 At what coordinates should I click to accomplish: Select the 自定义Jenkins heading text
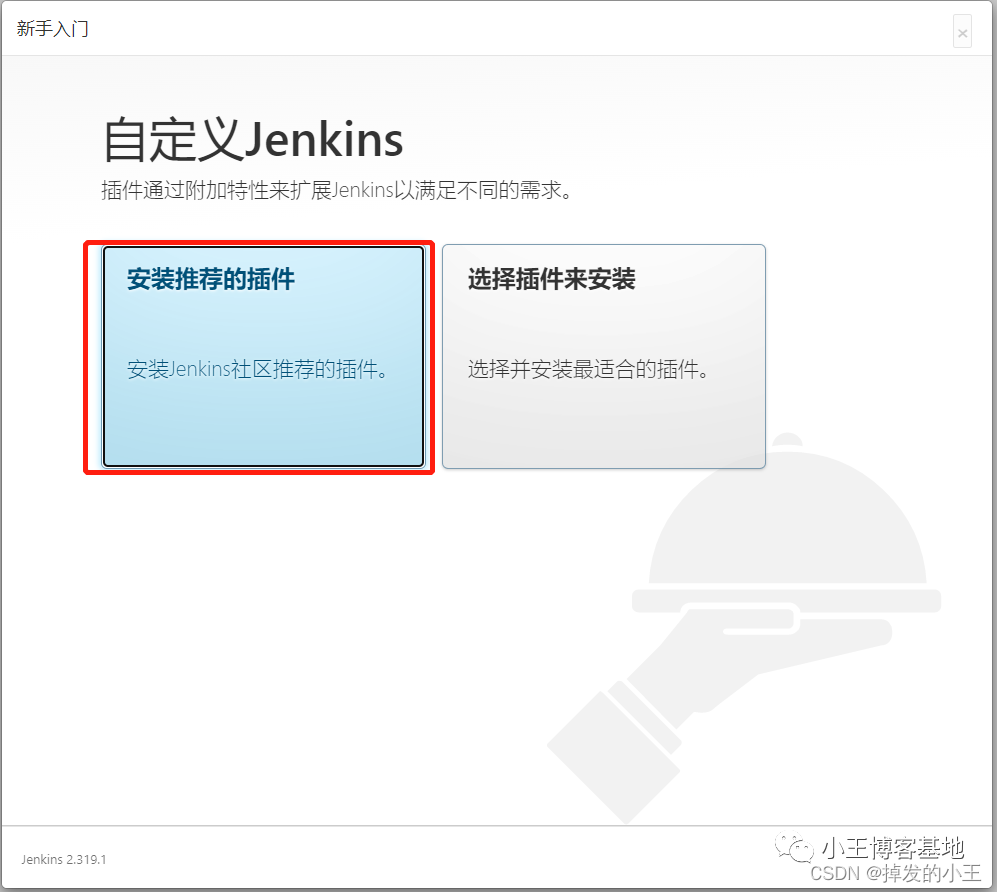pyautogui.click(x=252, y=139)
